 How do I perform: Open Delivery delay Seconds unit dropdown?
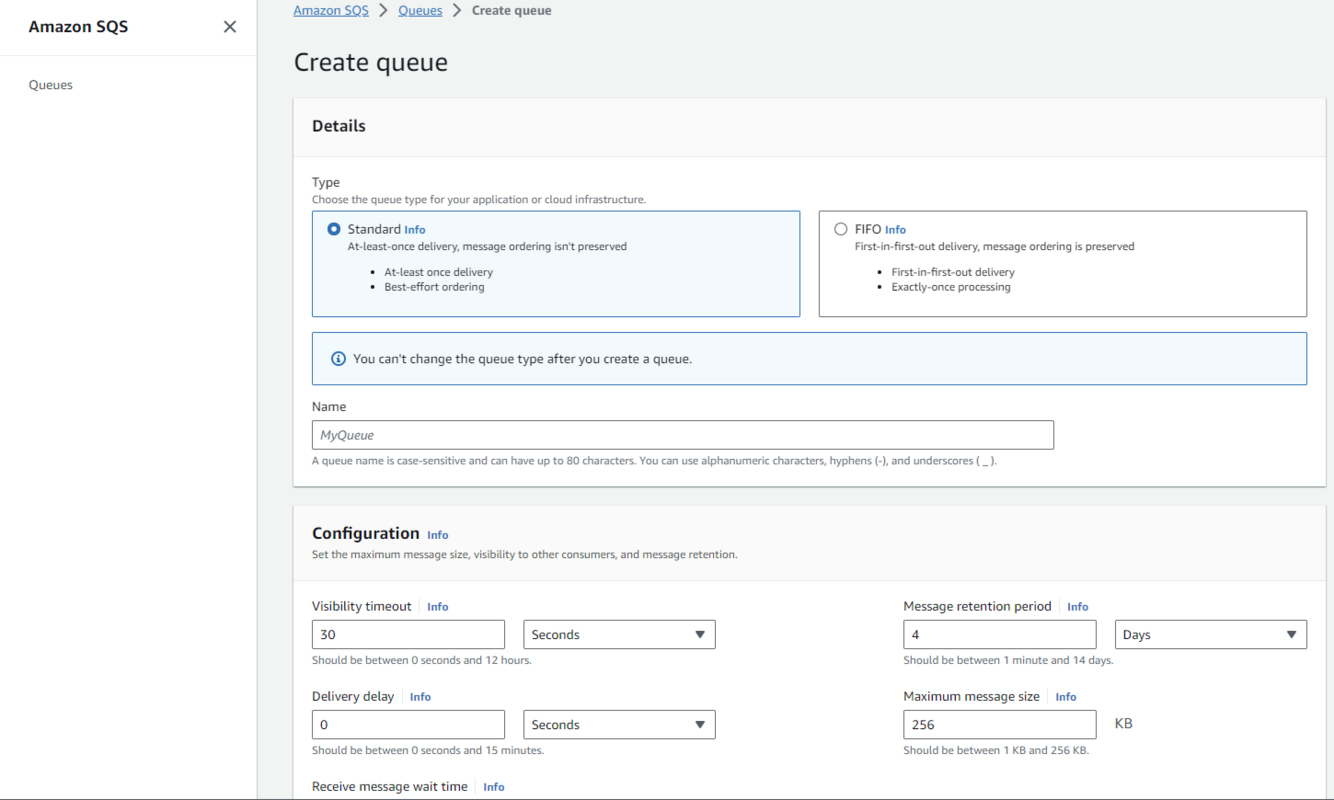[619, 725]
